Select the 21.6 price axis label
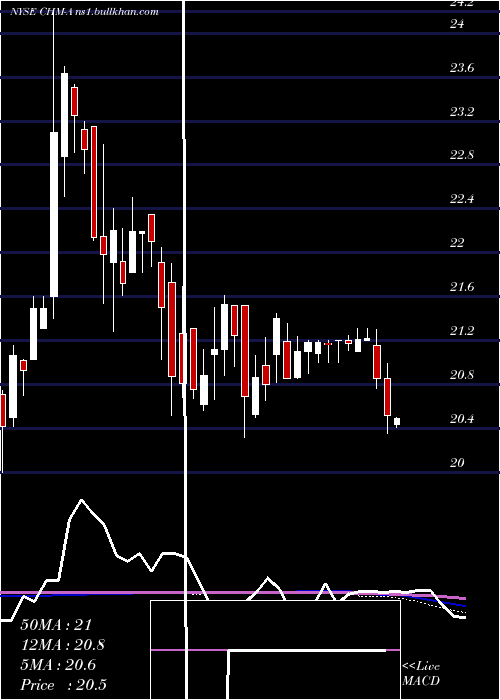The width and height of the screenshot is (500, 700). (461, 287)
